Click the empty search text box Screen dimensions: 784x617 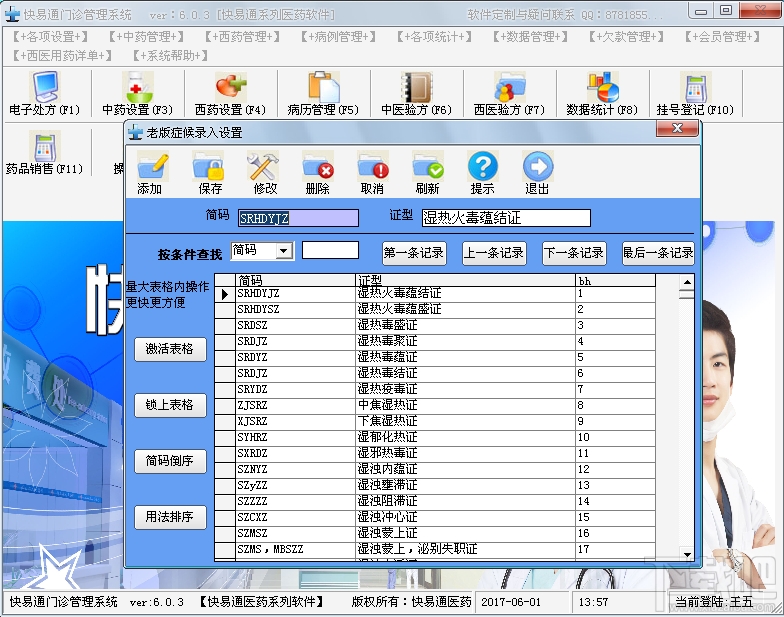330,250
